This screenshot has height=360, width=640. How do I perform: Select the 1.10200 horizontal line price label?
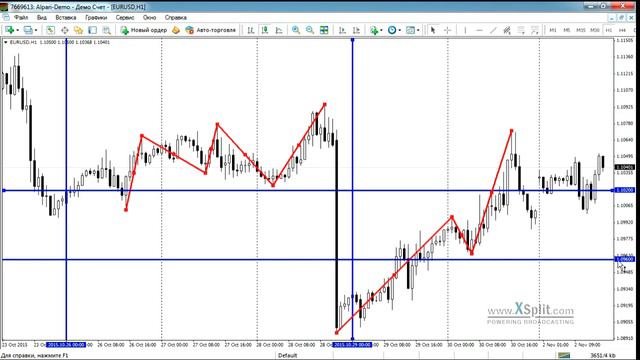pyautogui.click(x=624, y=190)
